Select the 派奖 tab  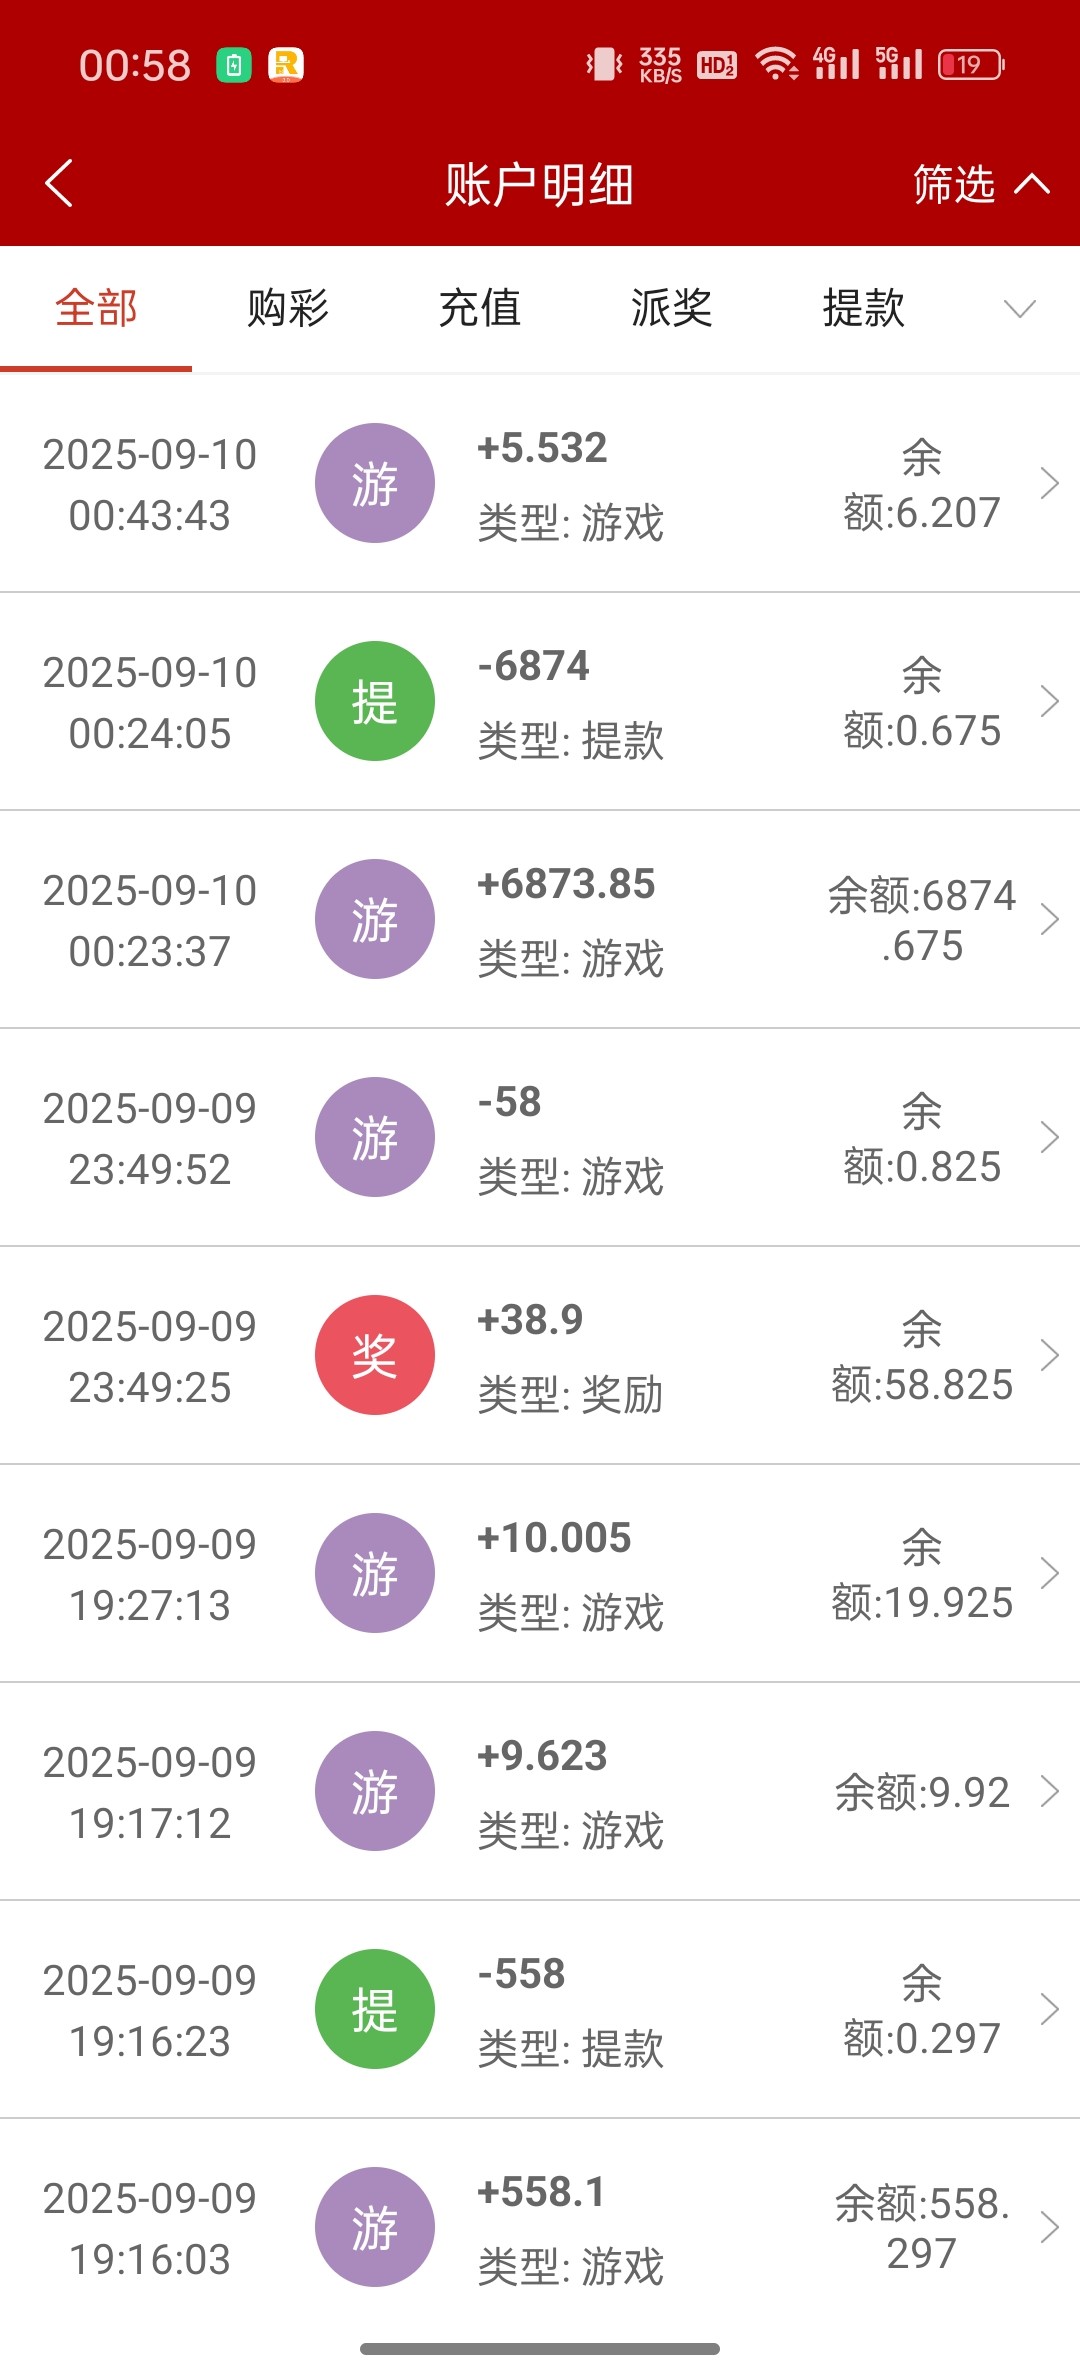tap(672, 308)
